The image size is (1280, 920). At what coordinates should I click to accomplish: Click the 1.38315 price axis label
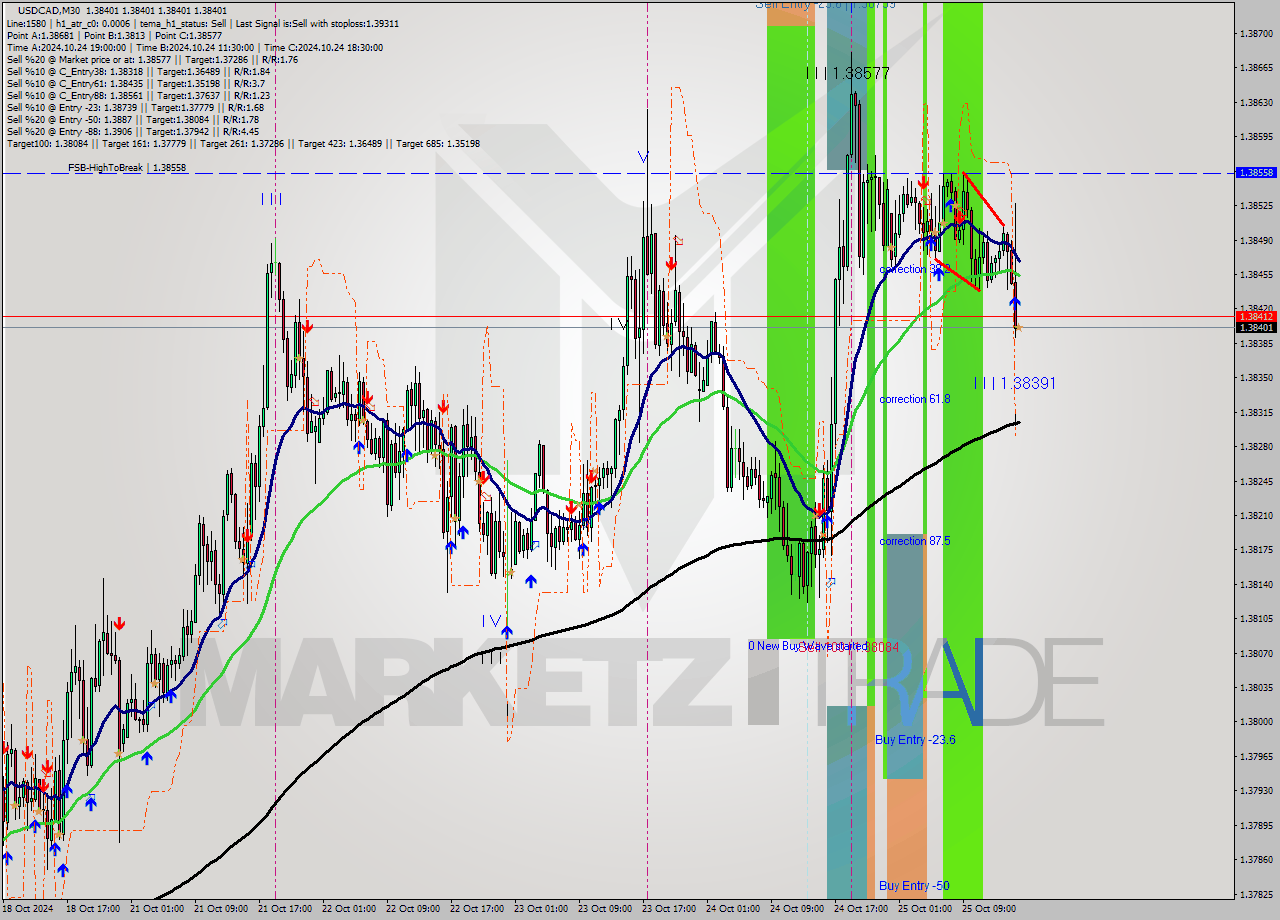[1255, 412]
